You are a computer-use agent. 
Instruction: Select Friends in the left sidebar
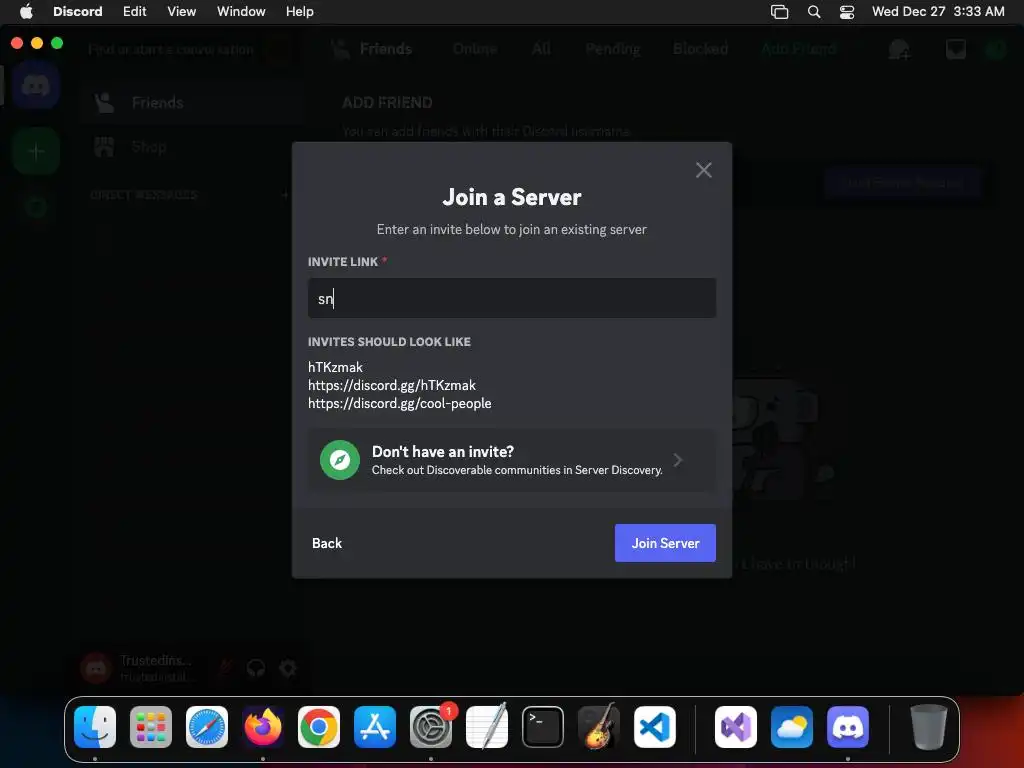click(193, 103)
